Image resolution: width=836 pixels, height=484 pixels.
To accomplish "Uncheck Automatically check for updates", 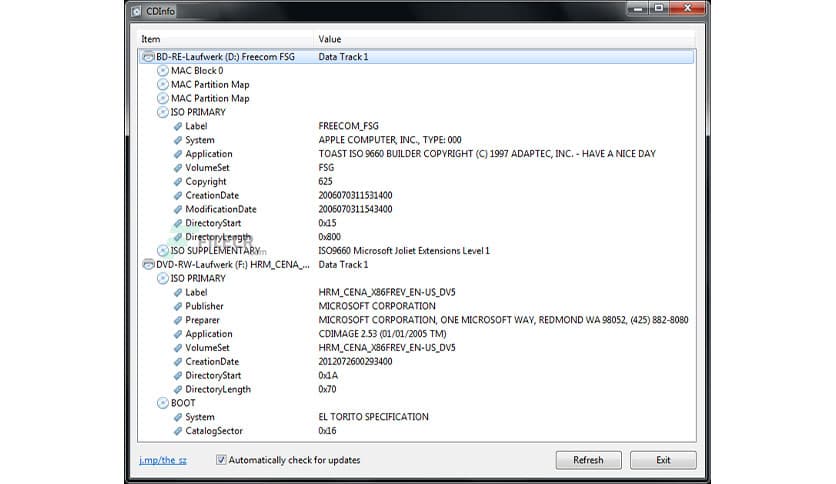I will 222,460.
